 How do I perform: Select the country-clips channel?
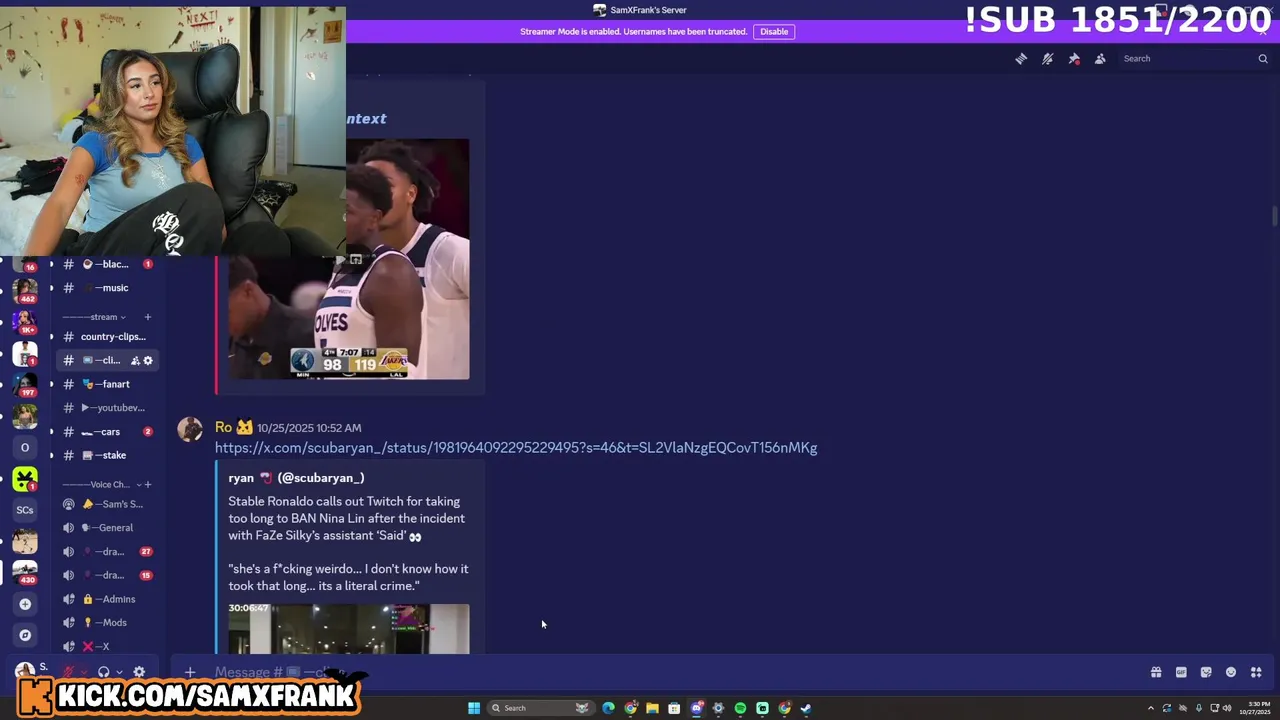click(x=106, y=337)
